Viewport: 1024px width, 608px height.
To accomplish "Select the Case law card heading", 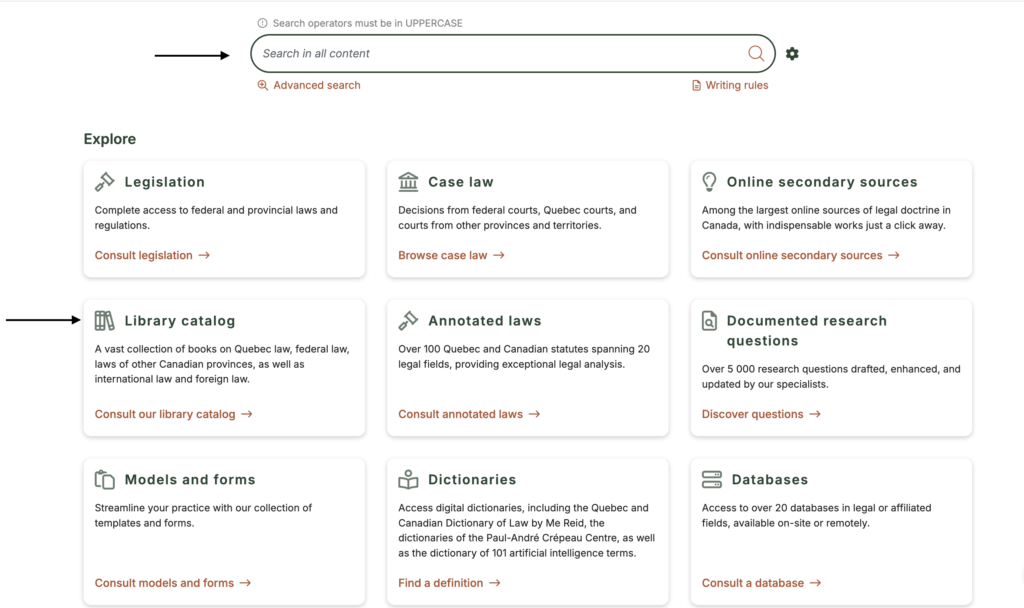I will (461, 182).
